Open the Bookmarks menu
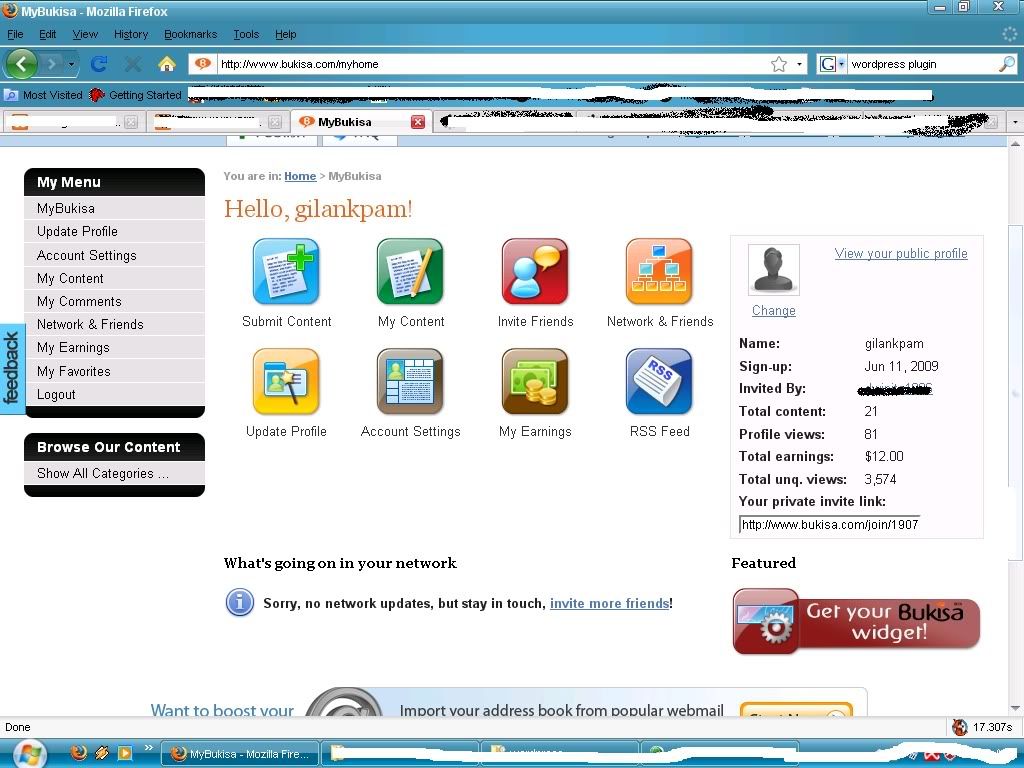The image size is (1024, 768). (x=190, y=35)
